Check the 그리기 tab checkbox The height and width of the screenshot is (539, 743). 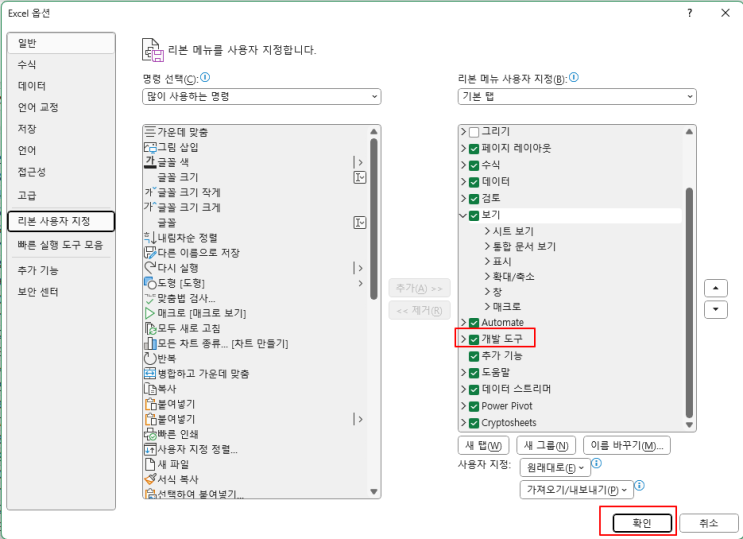pyautogui.click(x=474, y=132)
